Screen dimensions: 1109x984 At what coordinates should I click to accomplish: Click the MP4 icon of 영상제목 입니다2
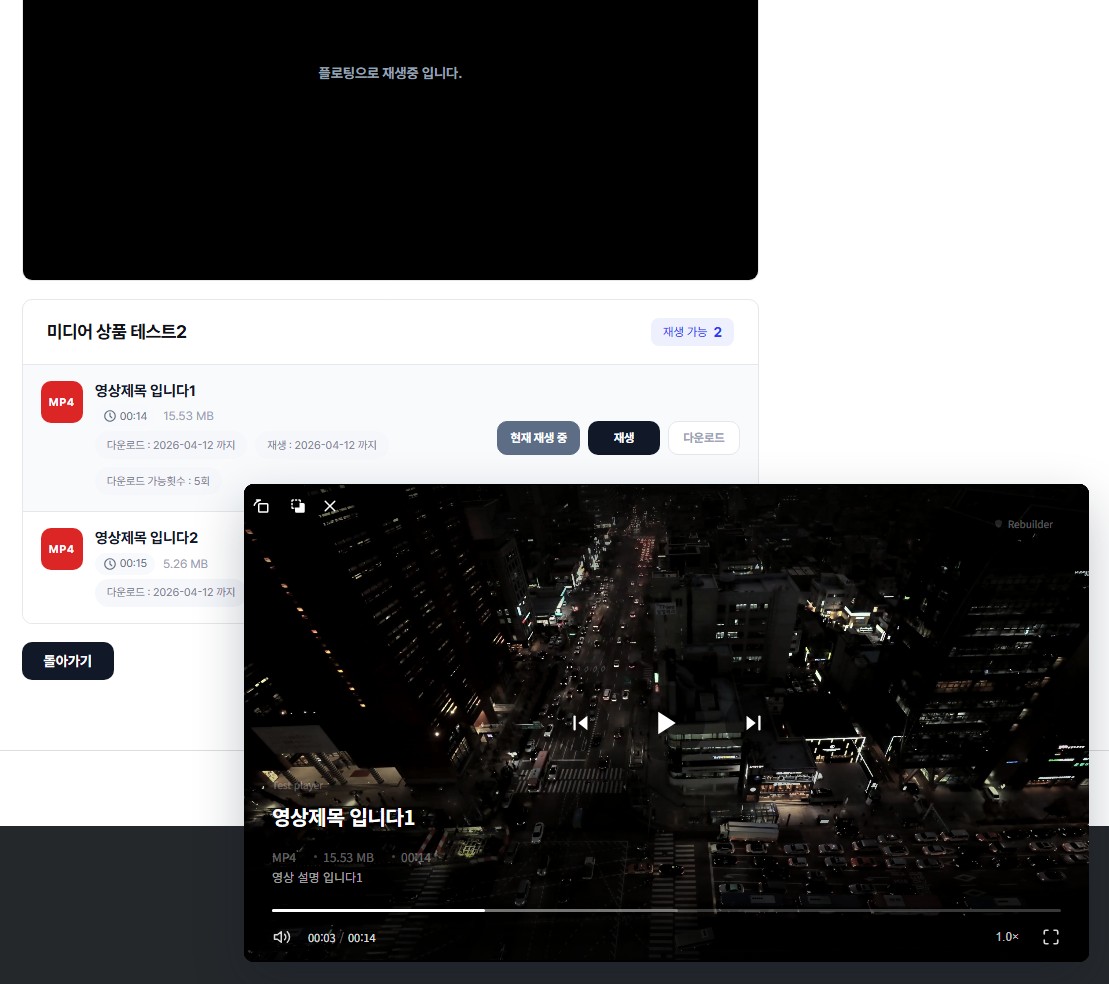62,549
